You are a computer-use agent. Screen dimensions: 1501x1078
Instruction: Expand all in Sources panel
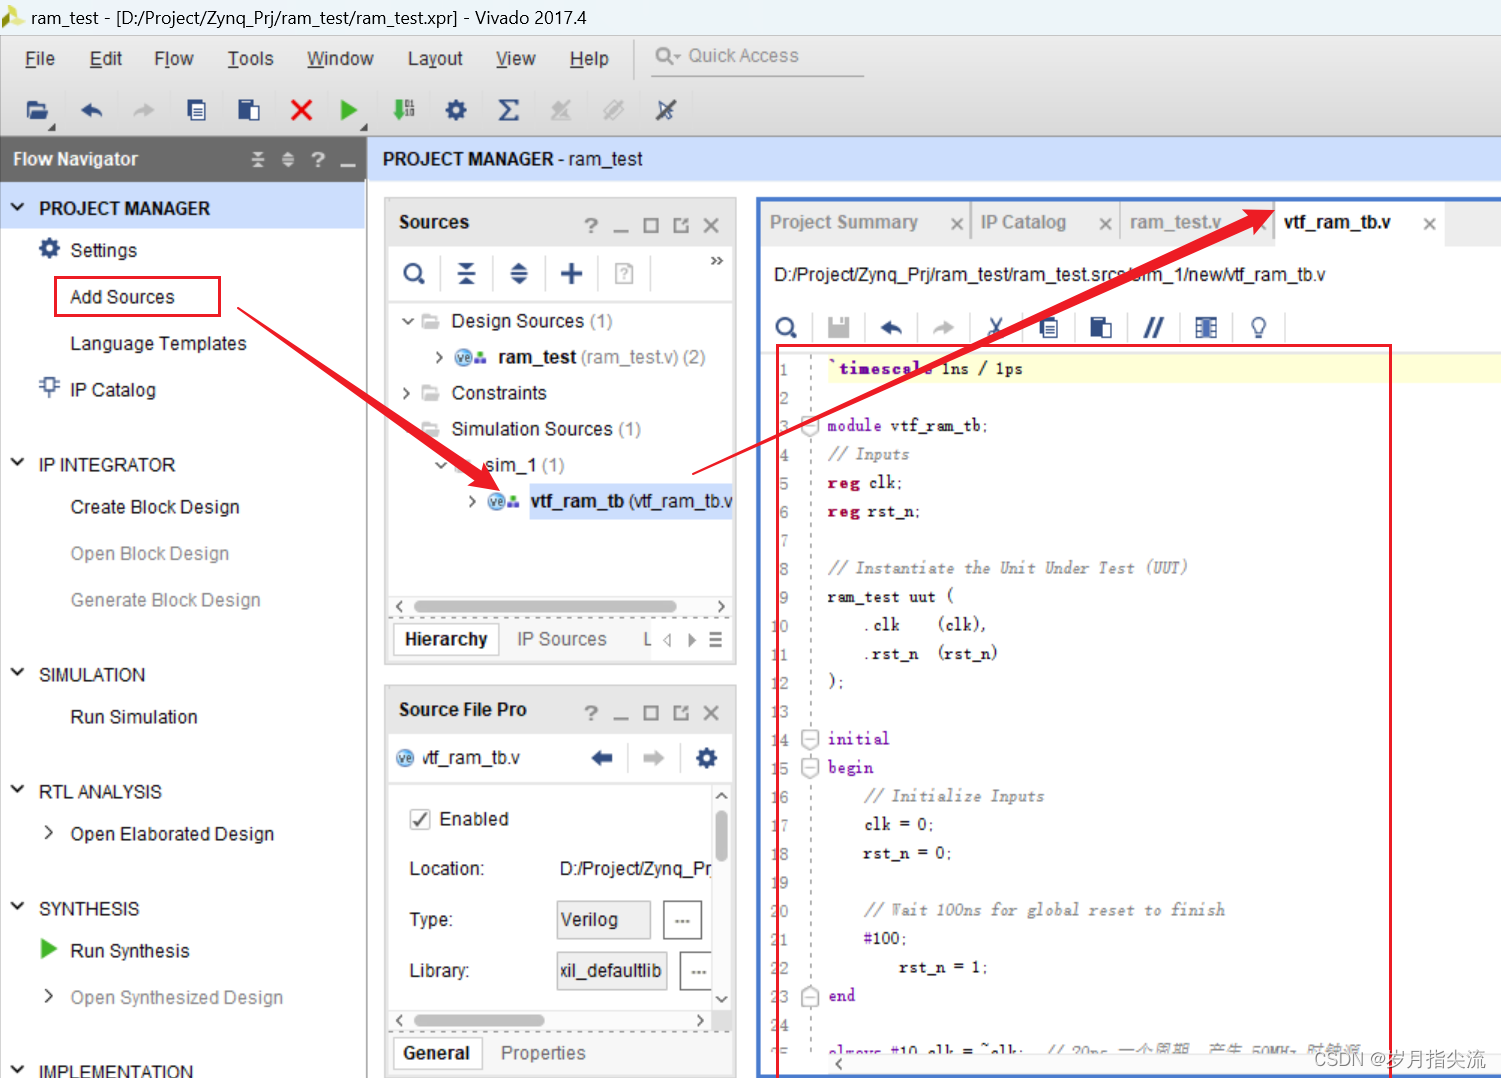click(x=519, y=273)
